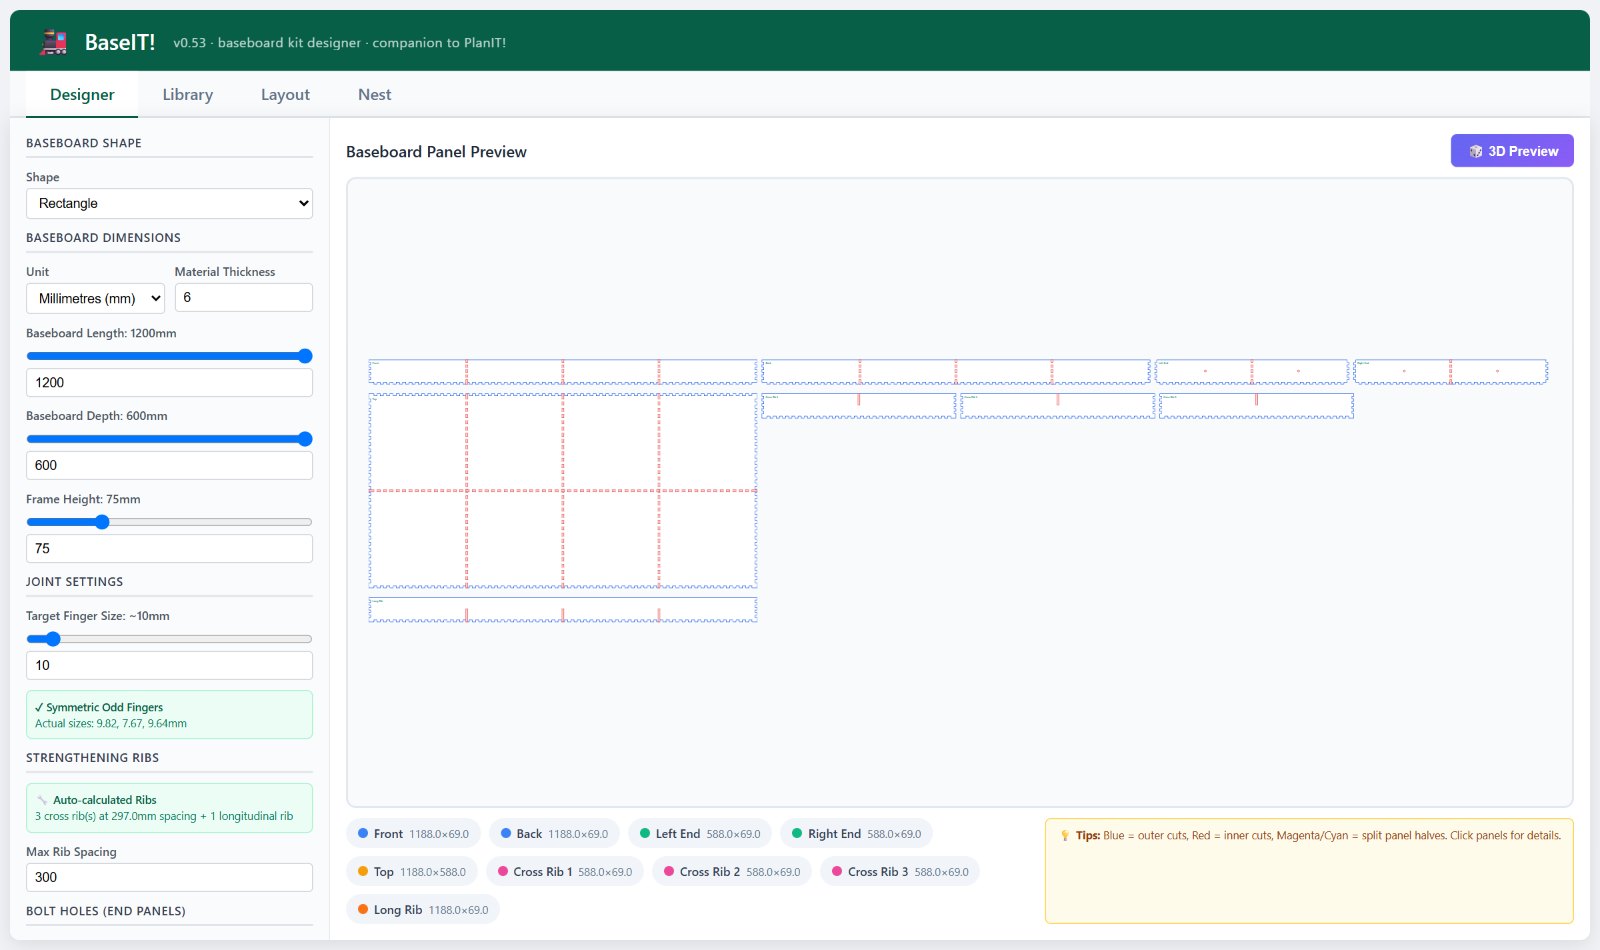Click the Max Rib Spacing field showing 300
Image resolution: width=1600 pixels, height=950 pixels.
(x=169, y=877)
